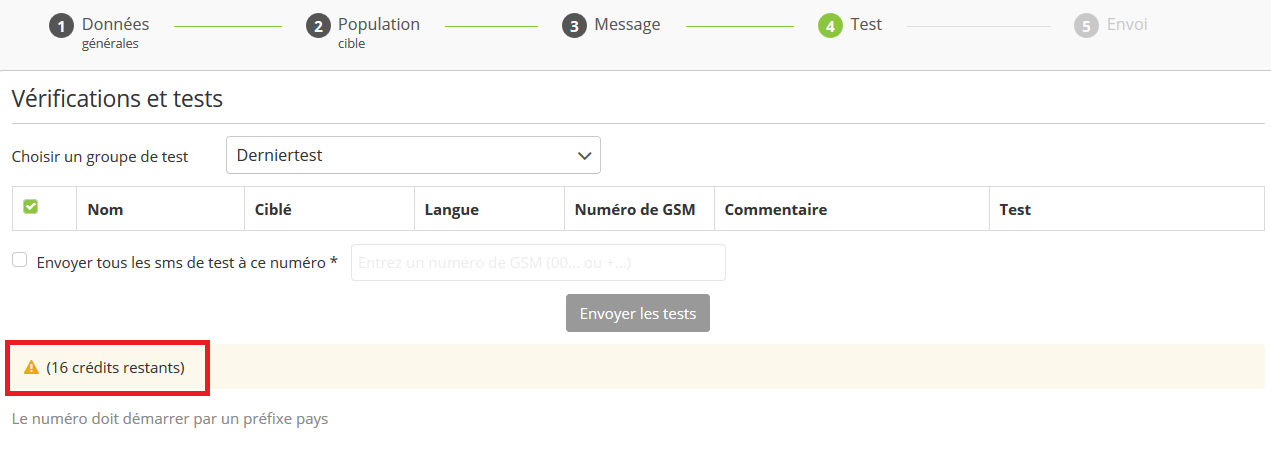
Task: Click the greyed step 5 circle
Action: (1086, 26)
